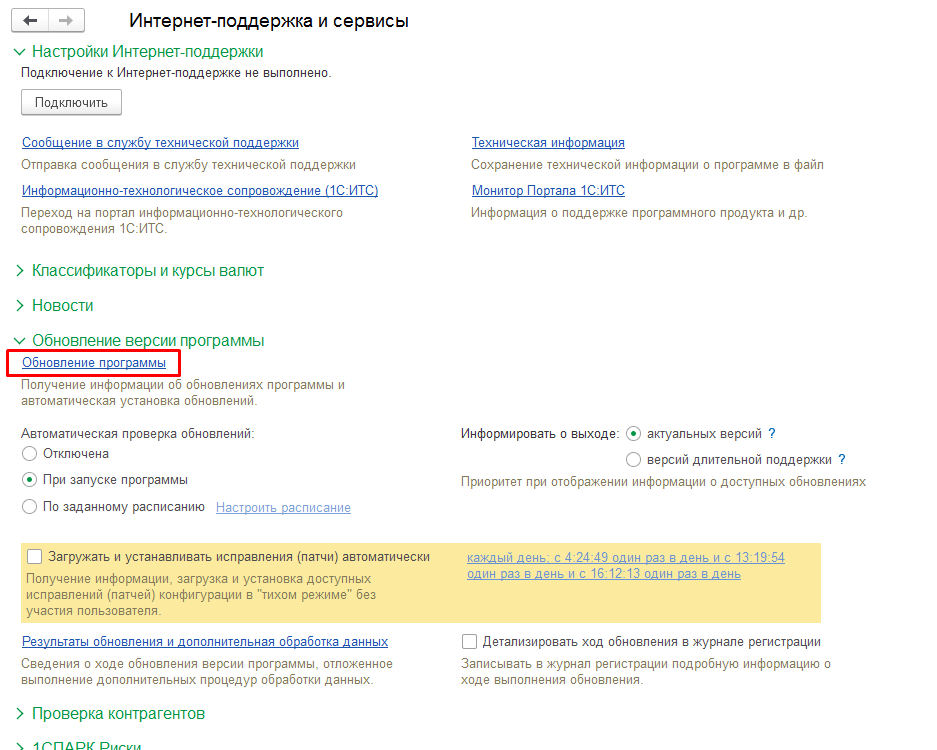
Task: Click the Интернет-поддержка и сервисы title
Action: click(269, 21)
